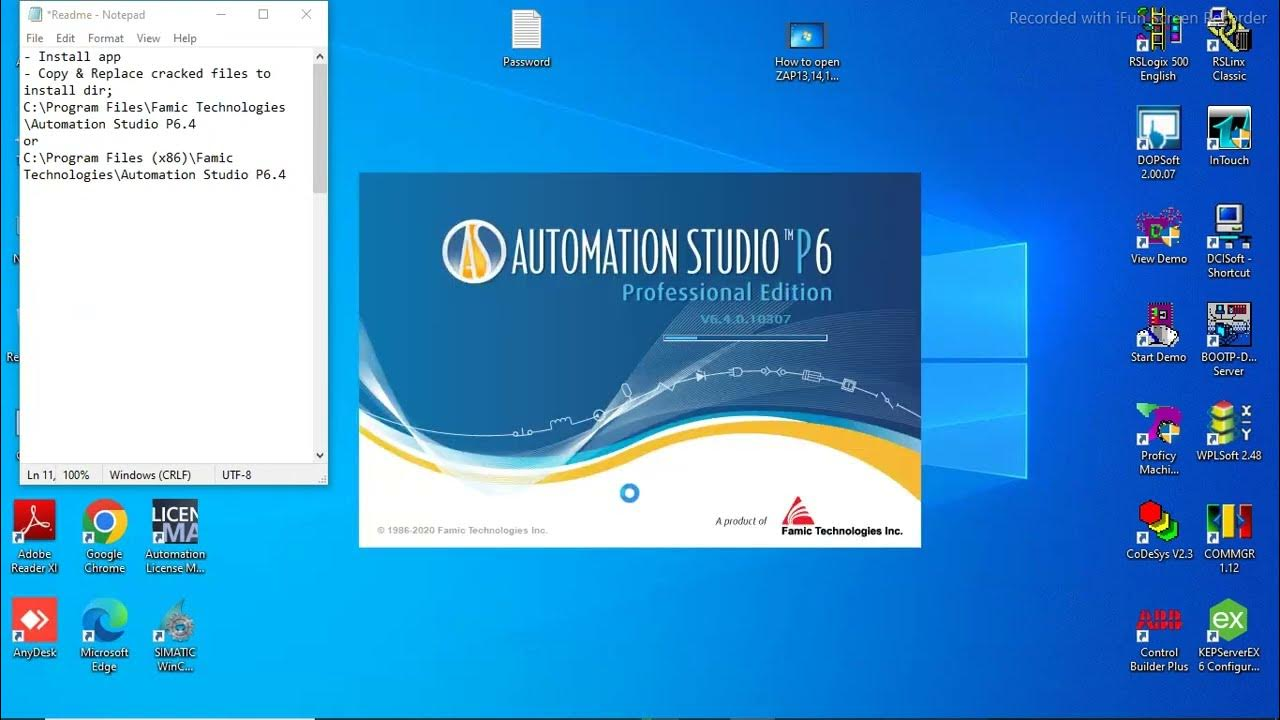Open Adobe Reader XI shortcut

pyautogui.click(x=34, y=537)
